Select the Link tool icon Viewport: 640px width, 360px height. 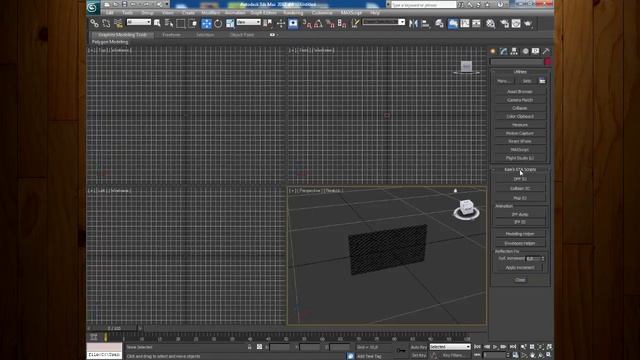coord(94,23)
